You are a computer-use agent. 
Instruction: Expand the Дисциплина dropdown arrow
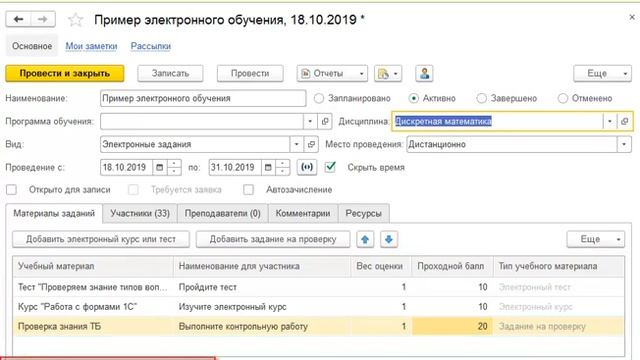point(610,121)
